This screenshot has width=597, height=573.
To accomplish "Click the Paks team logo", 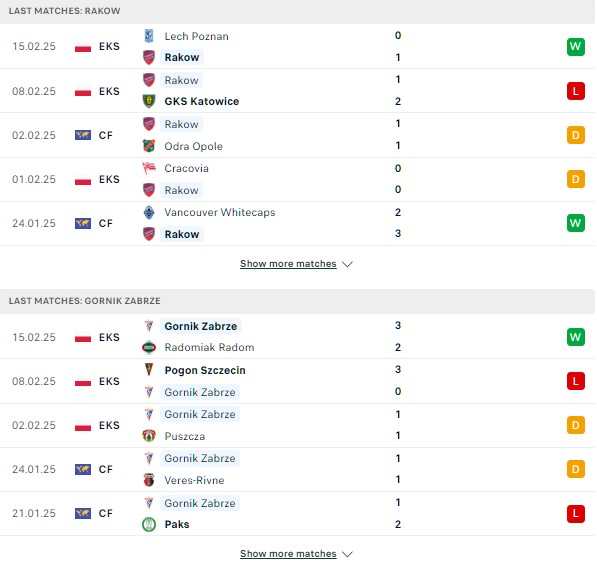I will [149, 524].
